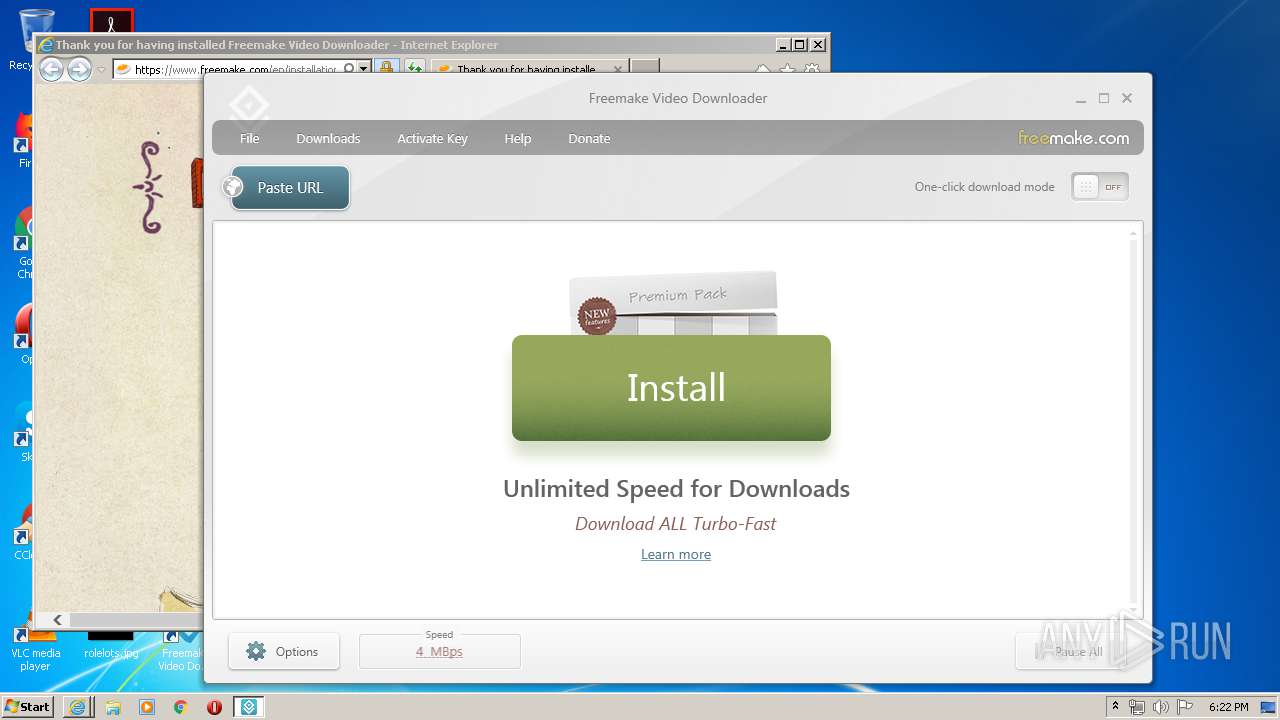Open the address bar dropdown arrow in IE

point(364,69)
